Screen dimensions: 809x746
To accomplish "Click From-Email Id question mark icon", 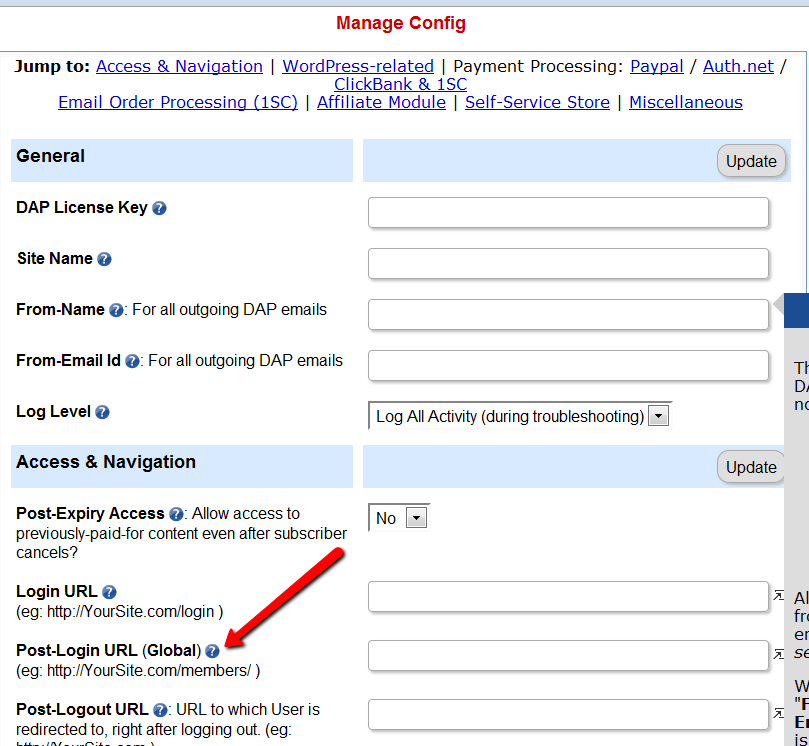I will [132, 362].
